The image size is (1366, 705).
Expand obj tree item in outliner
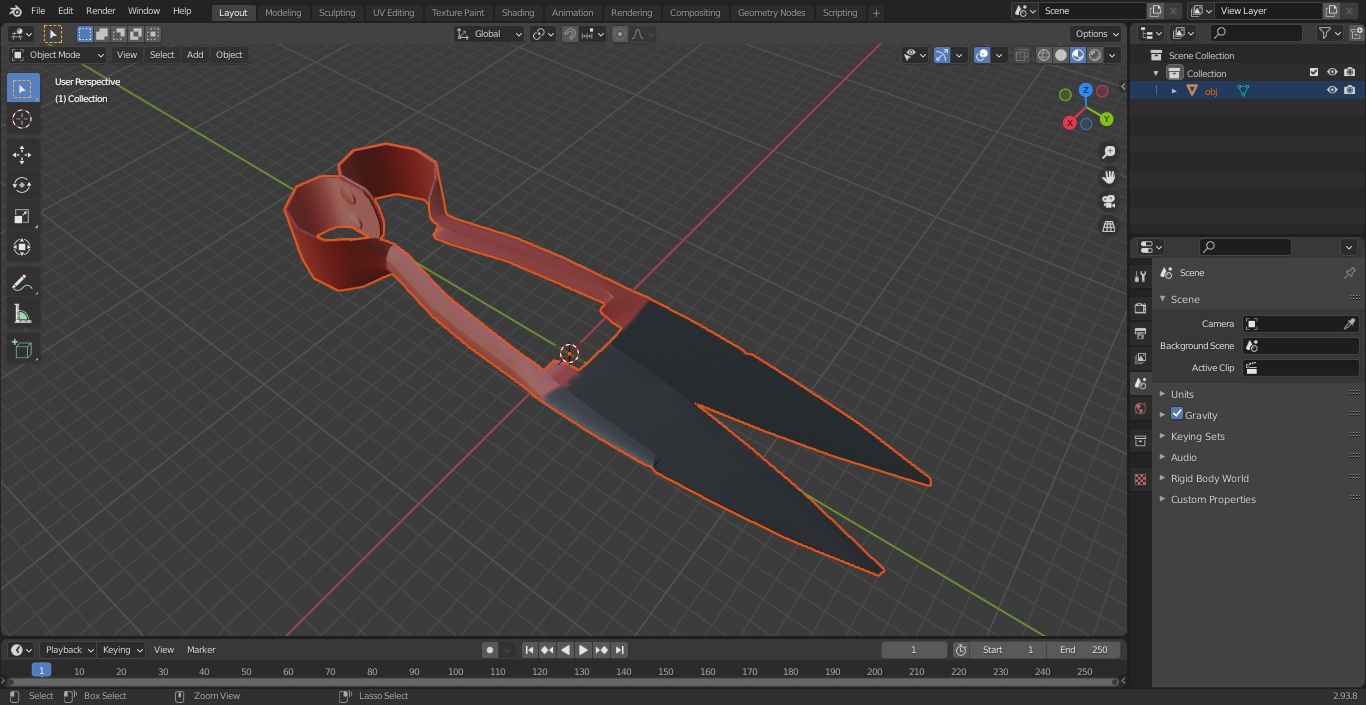1174,91
